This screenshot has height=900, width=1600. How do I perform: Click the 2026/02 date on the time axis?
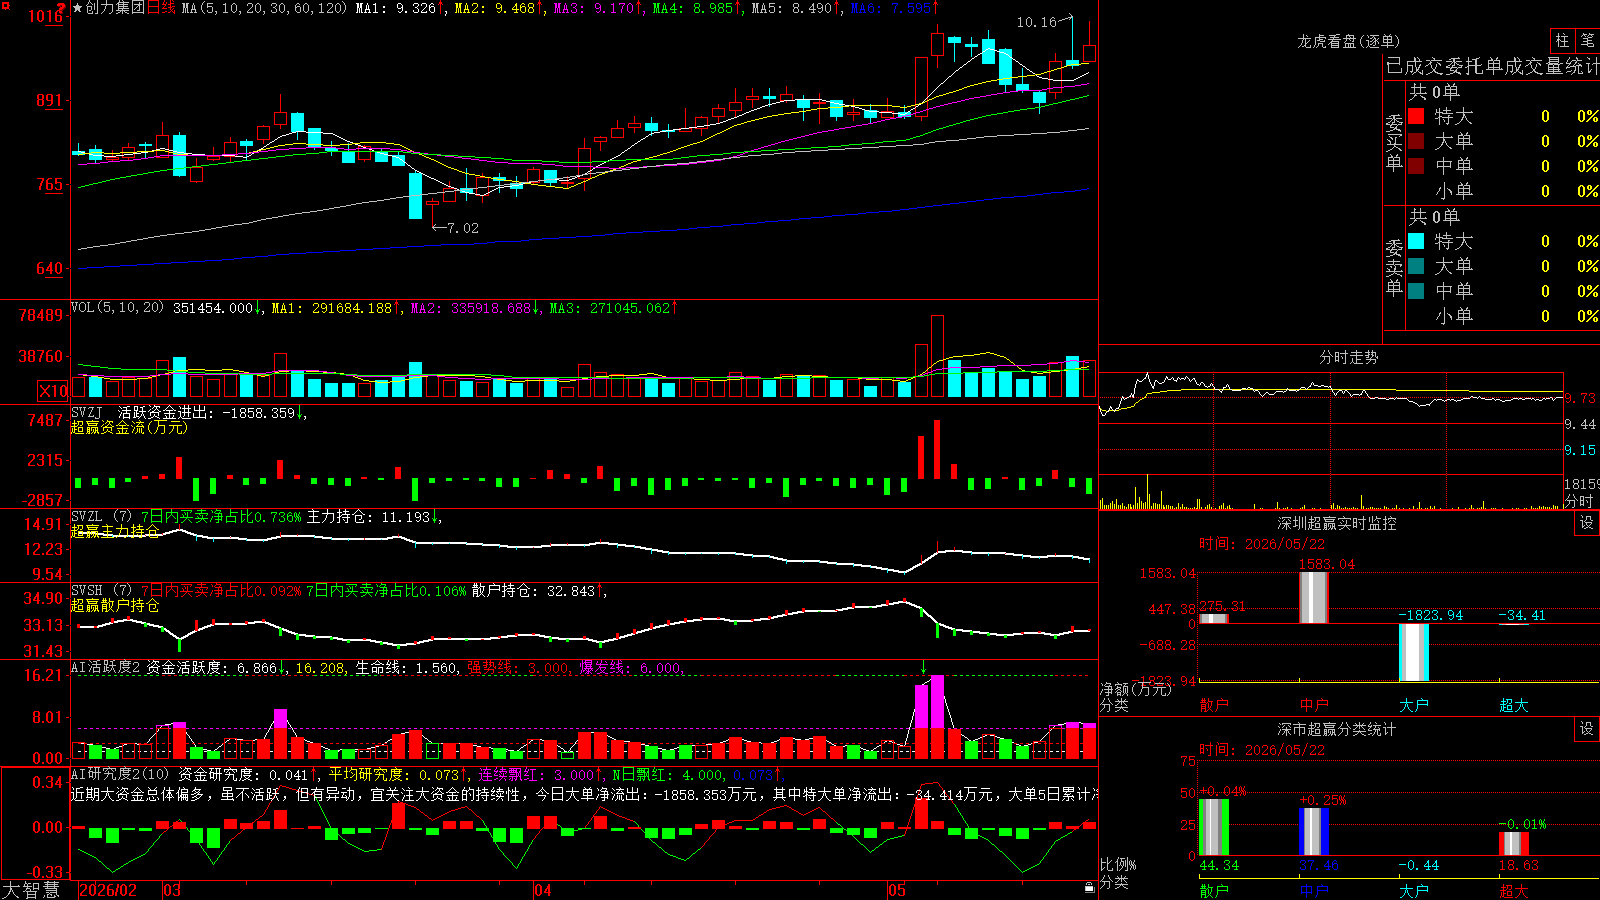[x=108, y=890]
